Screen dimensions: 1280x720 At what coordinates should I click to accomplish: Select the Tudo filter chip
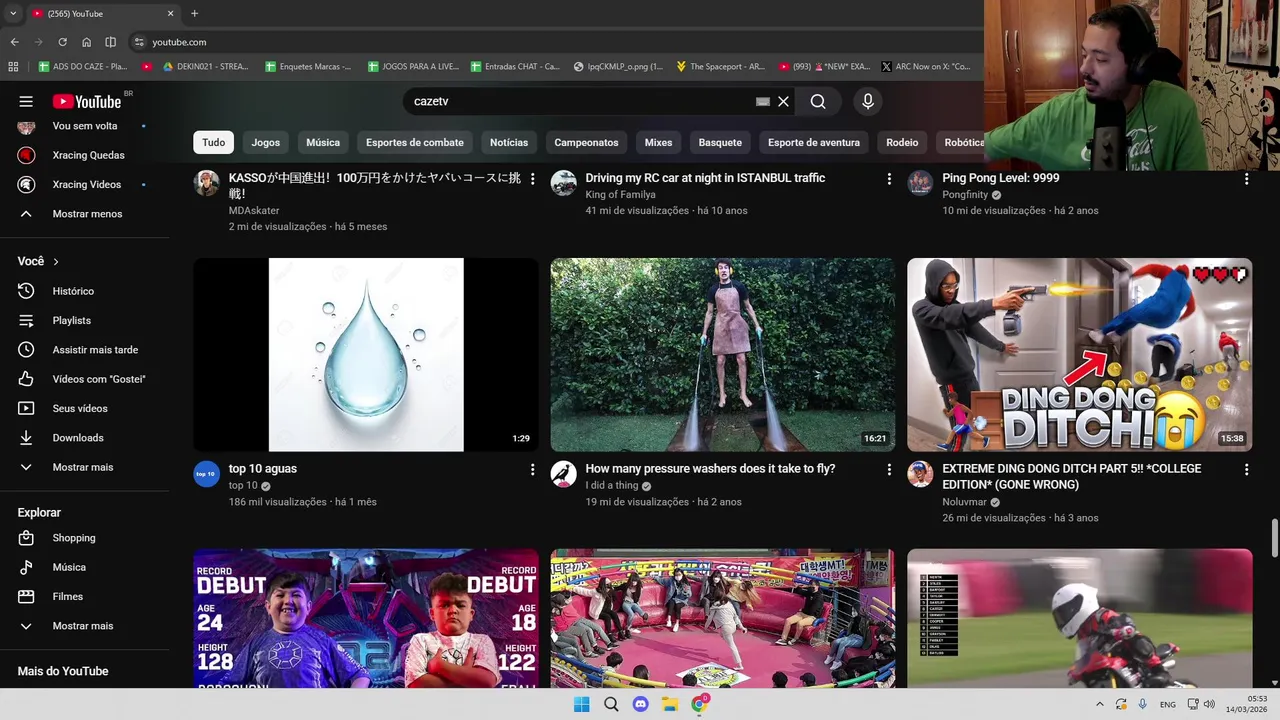[213, 142]
